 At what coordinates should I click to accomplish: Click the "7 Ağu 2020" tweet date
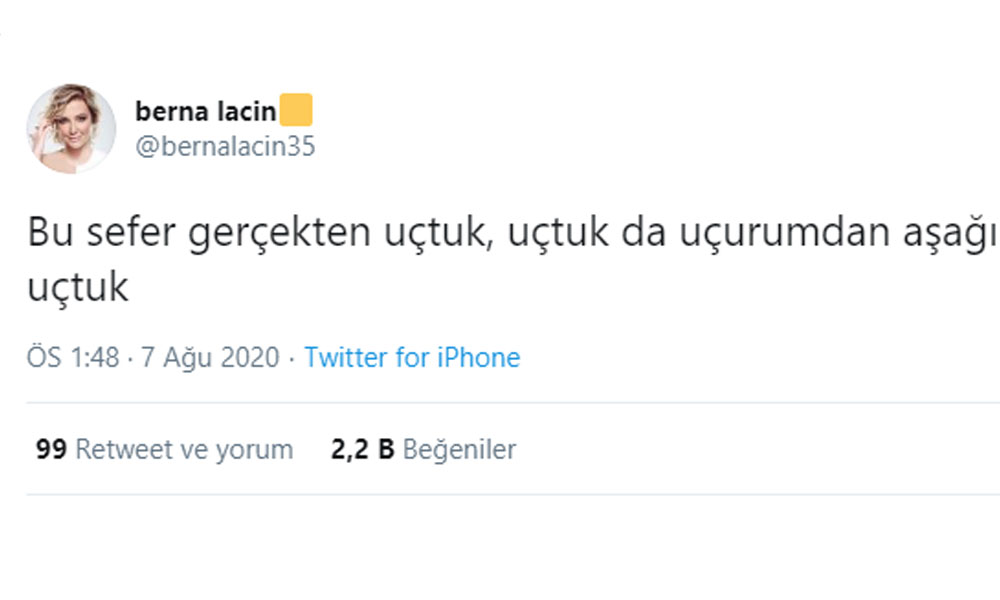(209, 357)
